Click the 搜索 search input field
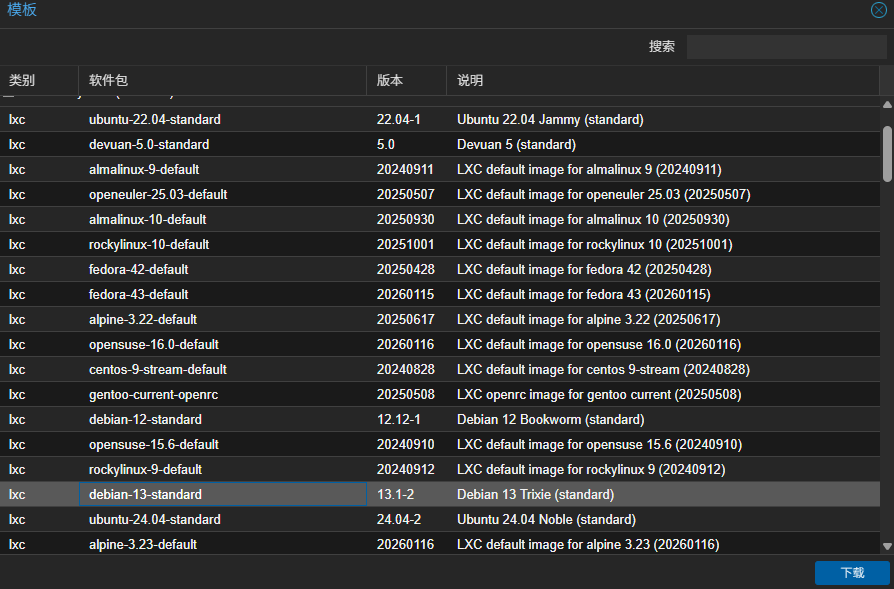Viewport: 894px width, 589px height. point(785,47)
